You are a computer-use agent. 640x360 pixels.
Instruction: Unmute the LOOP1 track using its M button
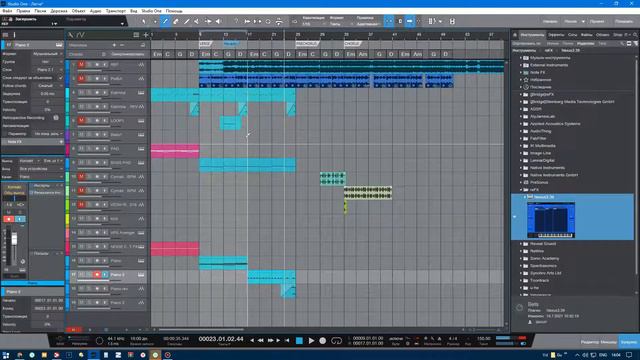pos(81,121)
